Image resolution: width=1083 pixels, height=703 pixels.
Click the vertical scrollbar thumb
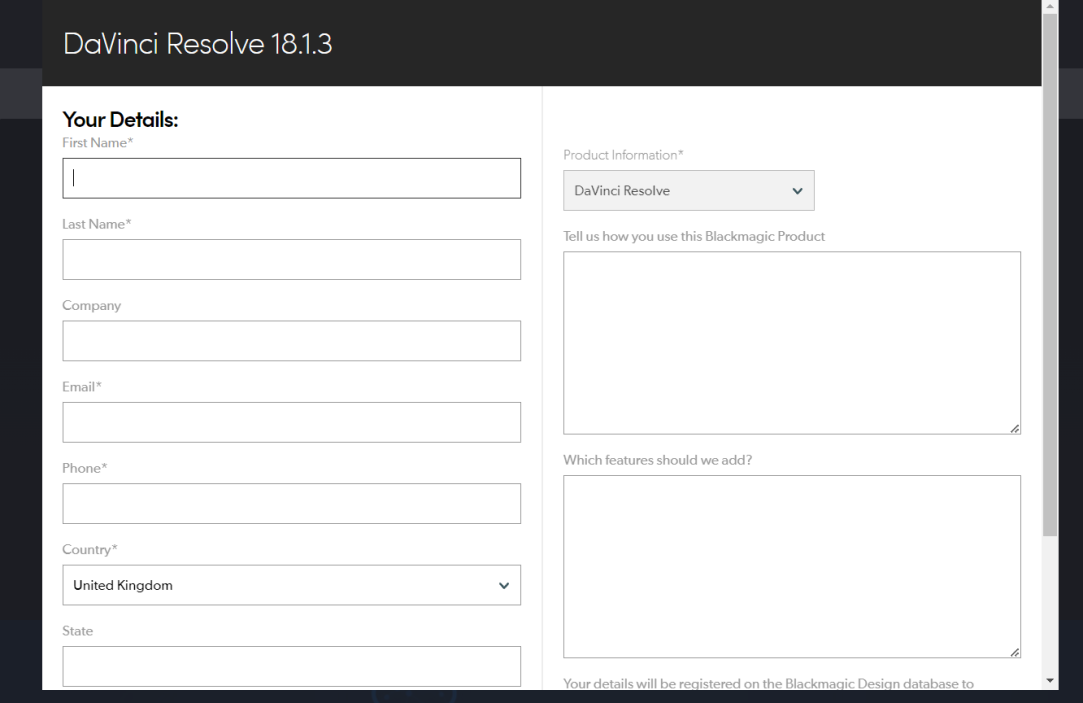1050,274
